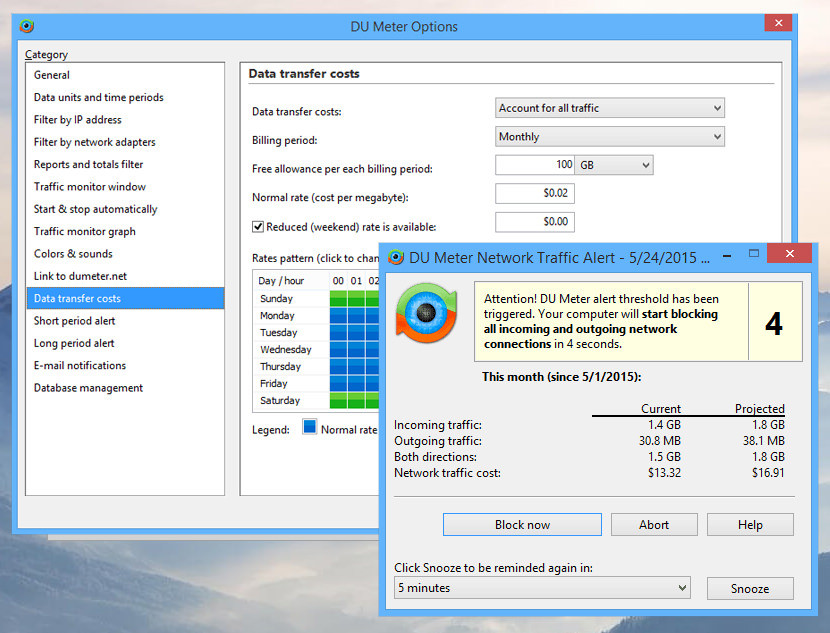830x633 pixels.
Task: Click the projected cost $16.91 value
Action: tap(768, 473)
